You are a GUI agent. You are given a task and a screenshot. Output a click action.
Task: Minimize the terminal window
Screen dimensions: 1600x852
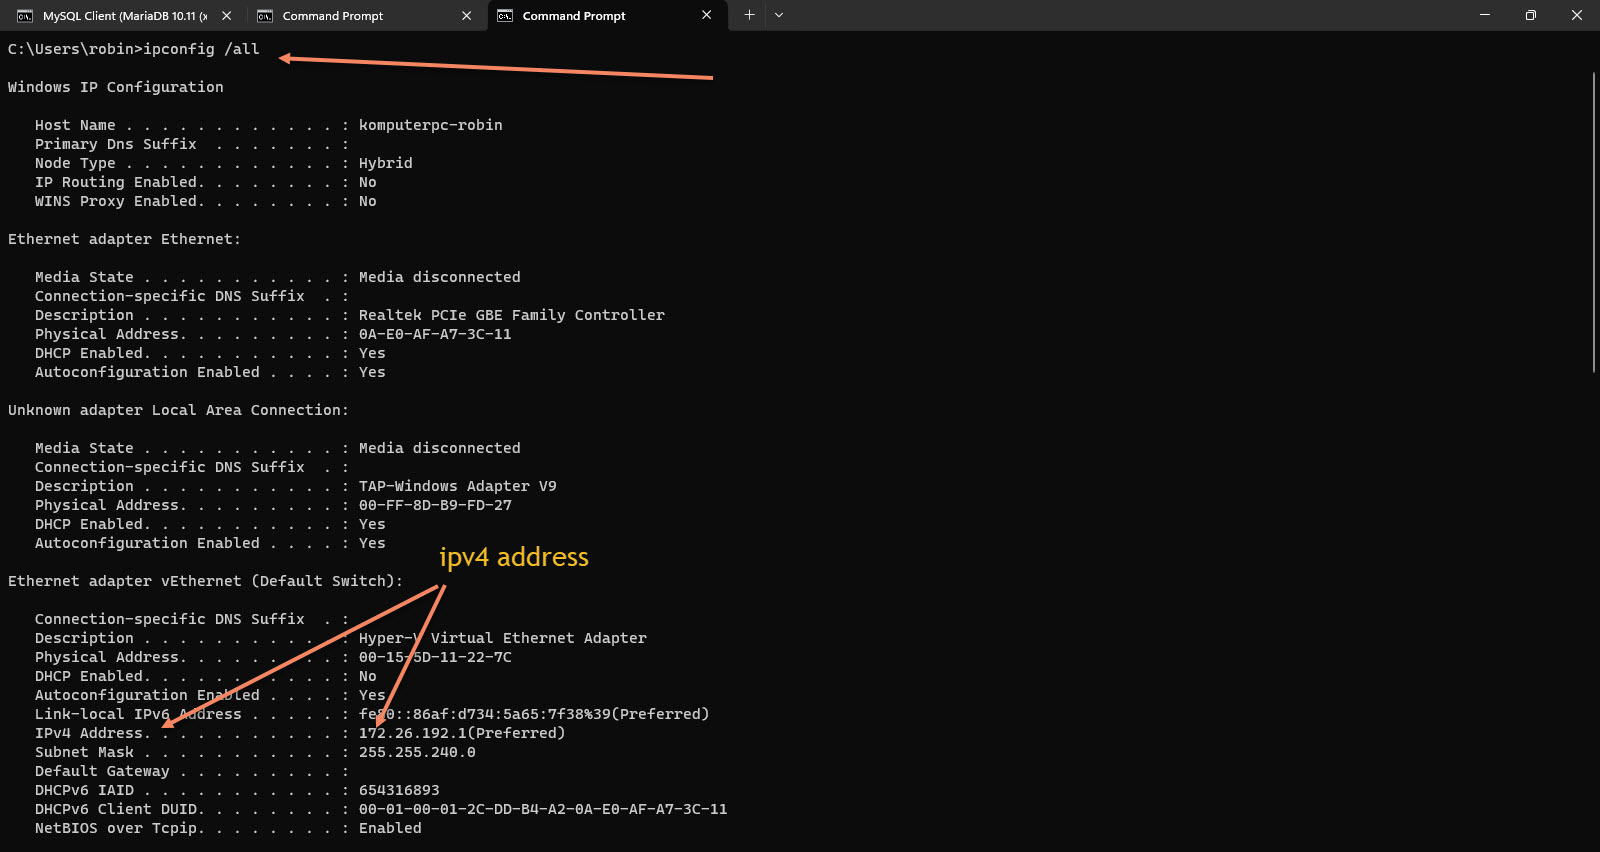coord(1484,15)
